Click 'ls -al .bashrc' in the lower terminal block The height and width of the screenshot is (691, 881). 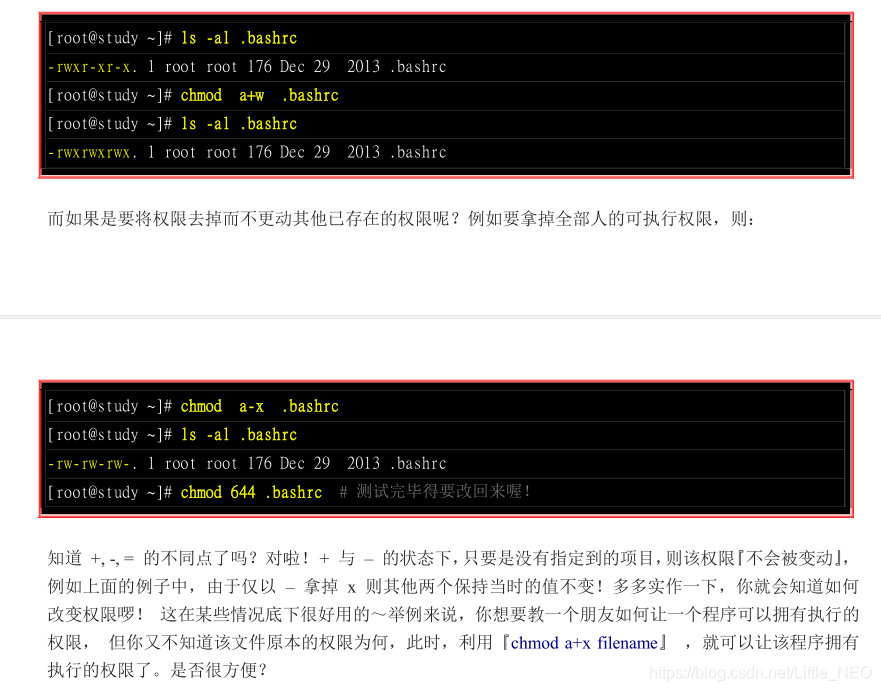(239, 435)
